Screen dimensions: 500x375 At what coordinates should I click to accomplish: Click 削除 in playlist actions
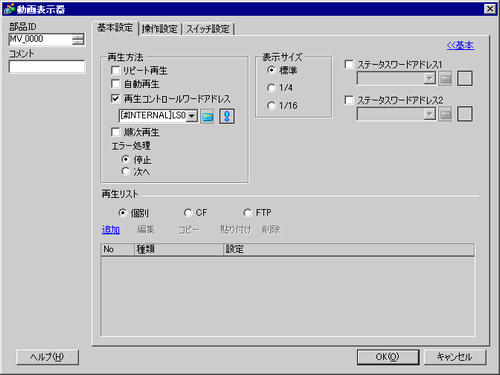click(271, 230)
